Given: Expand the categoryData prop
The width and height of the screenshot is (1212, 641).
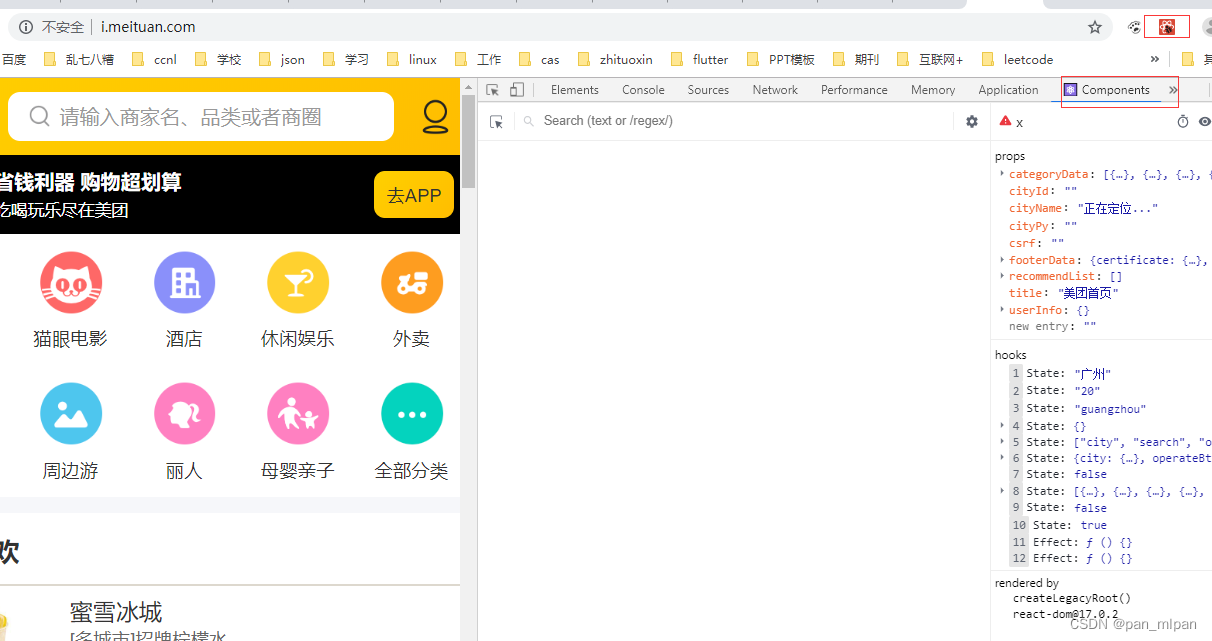Looking at the screenshot, I should [x=1002, y=174].
